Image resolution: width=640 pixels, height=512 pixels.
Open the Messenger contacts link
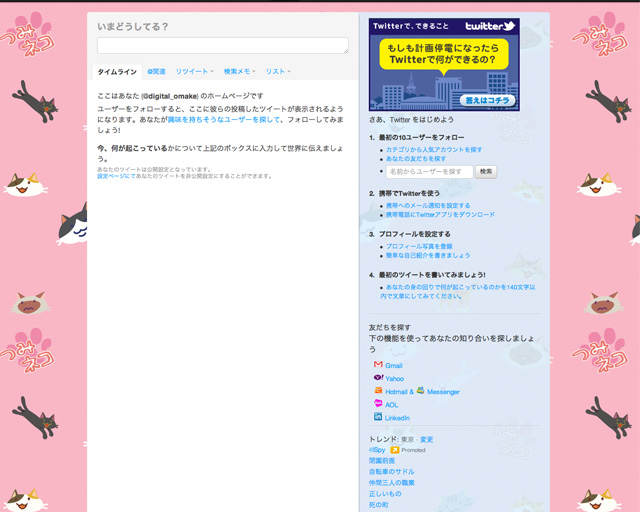[443, 392]
